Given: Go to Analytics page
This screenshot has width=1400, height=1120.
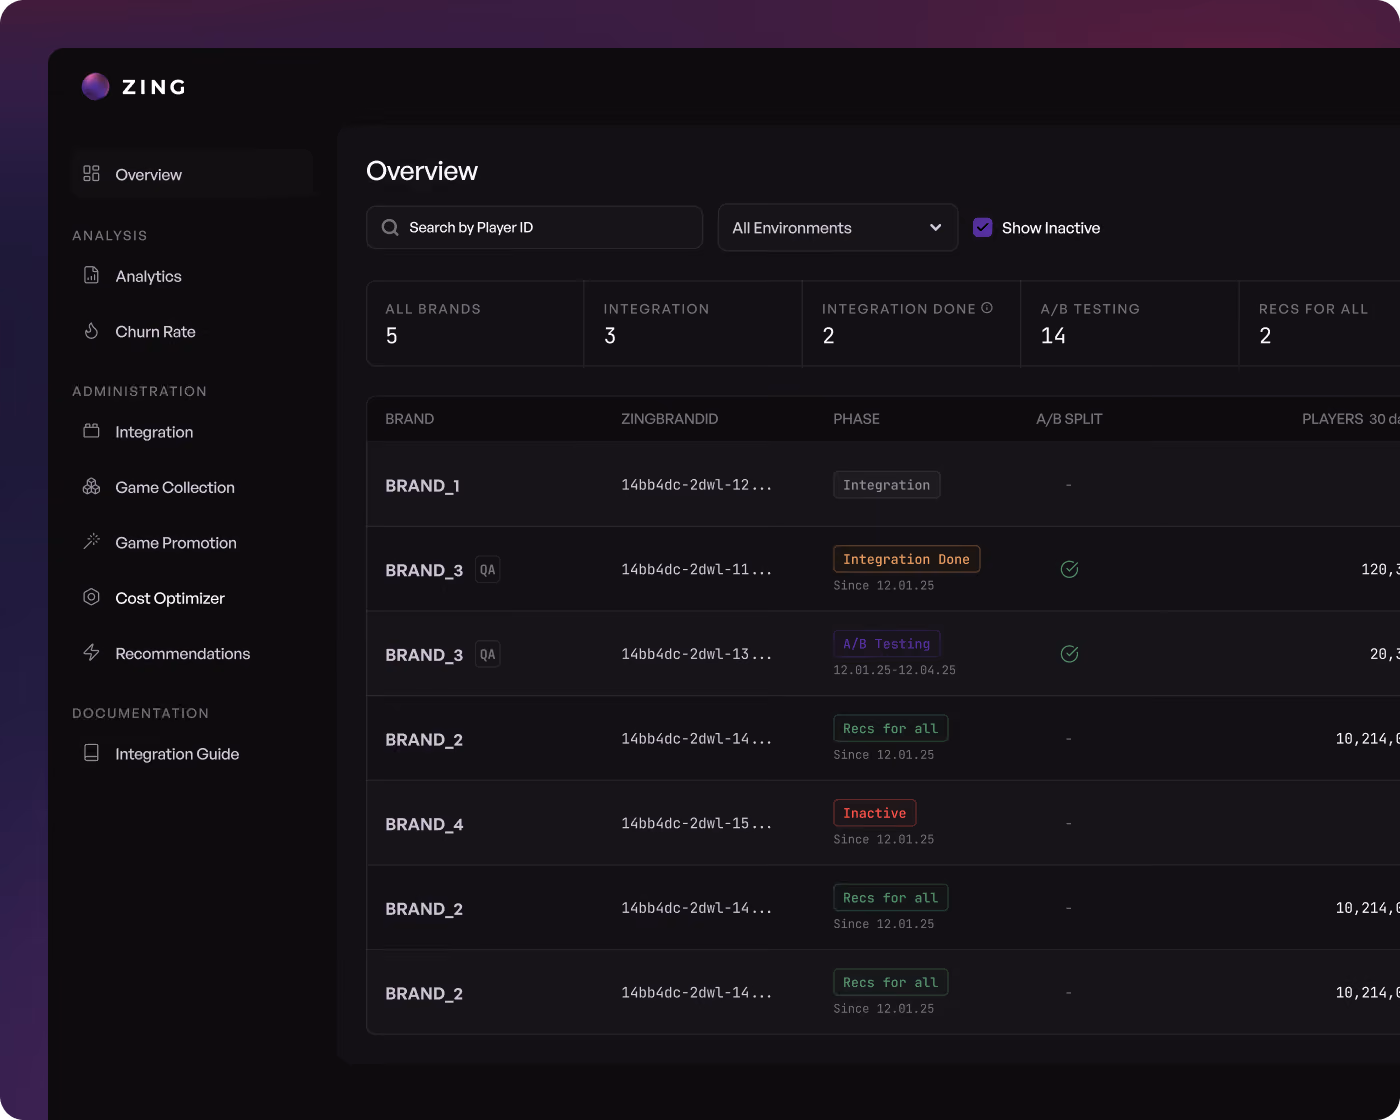Looking at the screenshot, I should [x=148, y=276].
